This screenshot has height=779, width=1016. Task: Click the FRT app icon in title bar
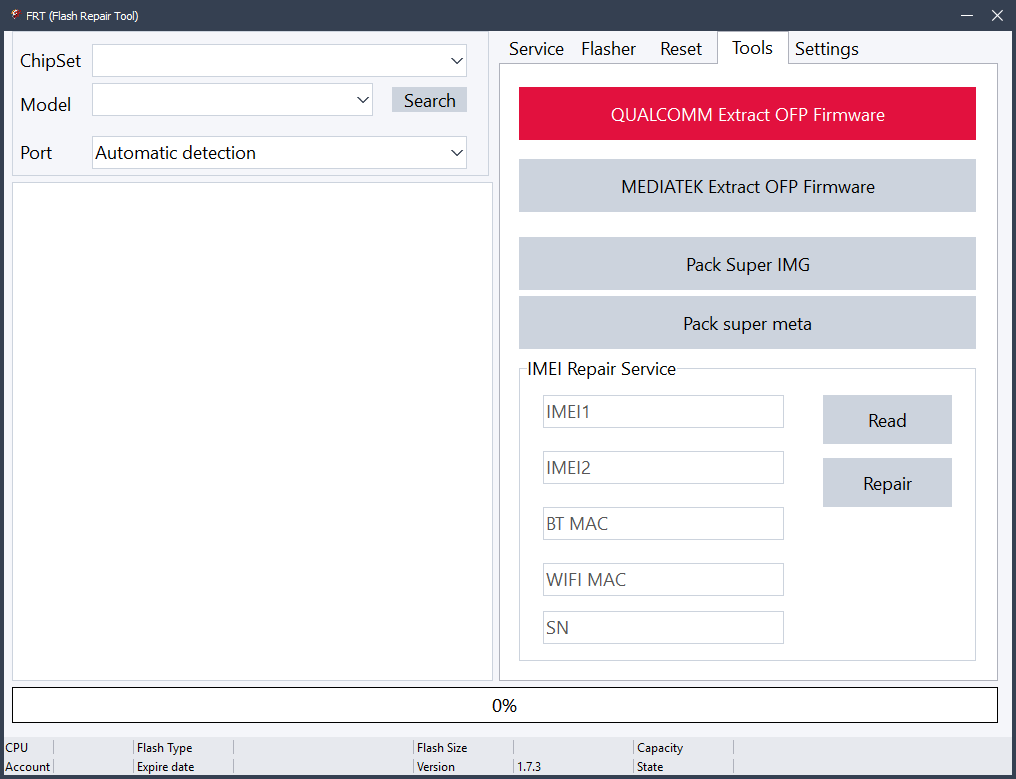(x=15, y=15)
